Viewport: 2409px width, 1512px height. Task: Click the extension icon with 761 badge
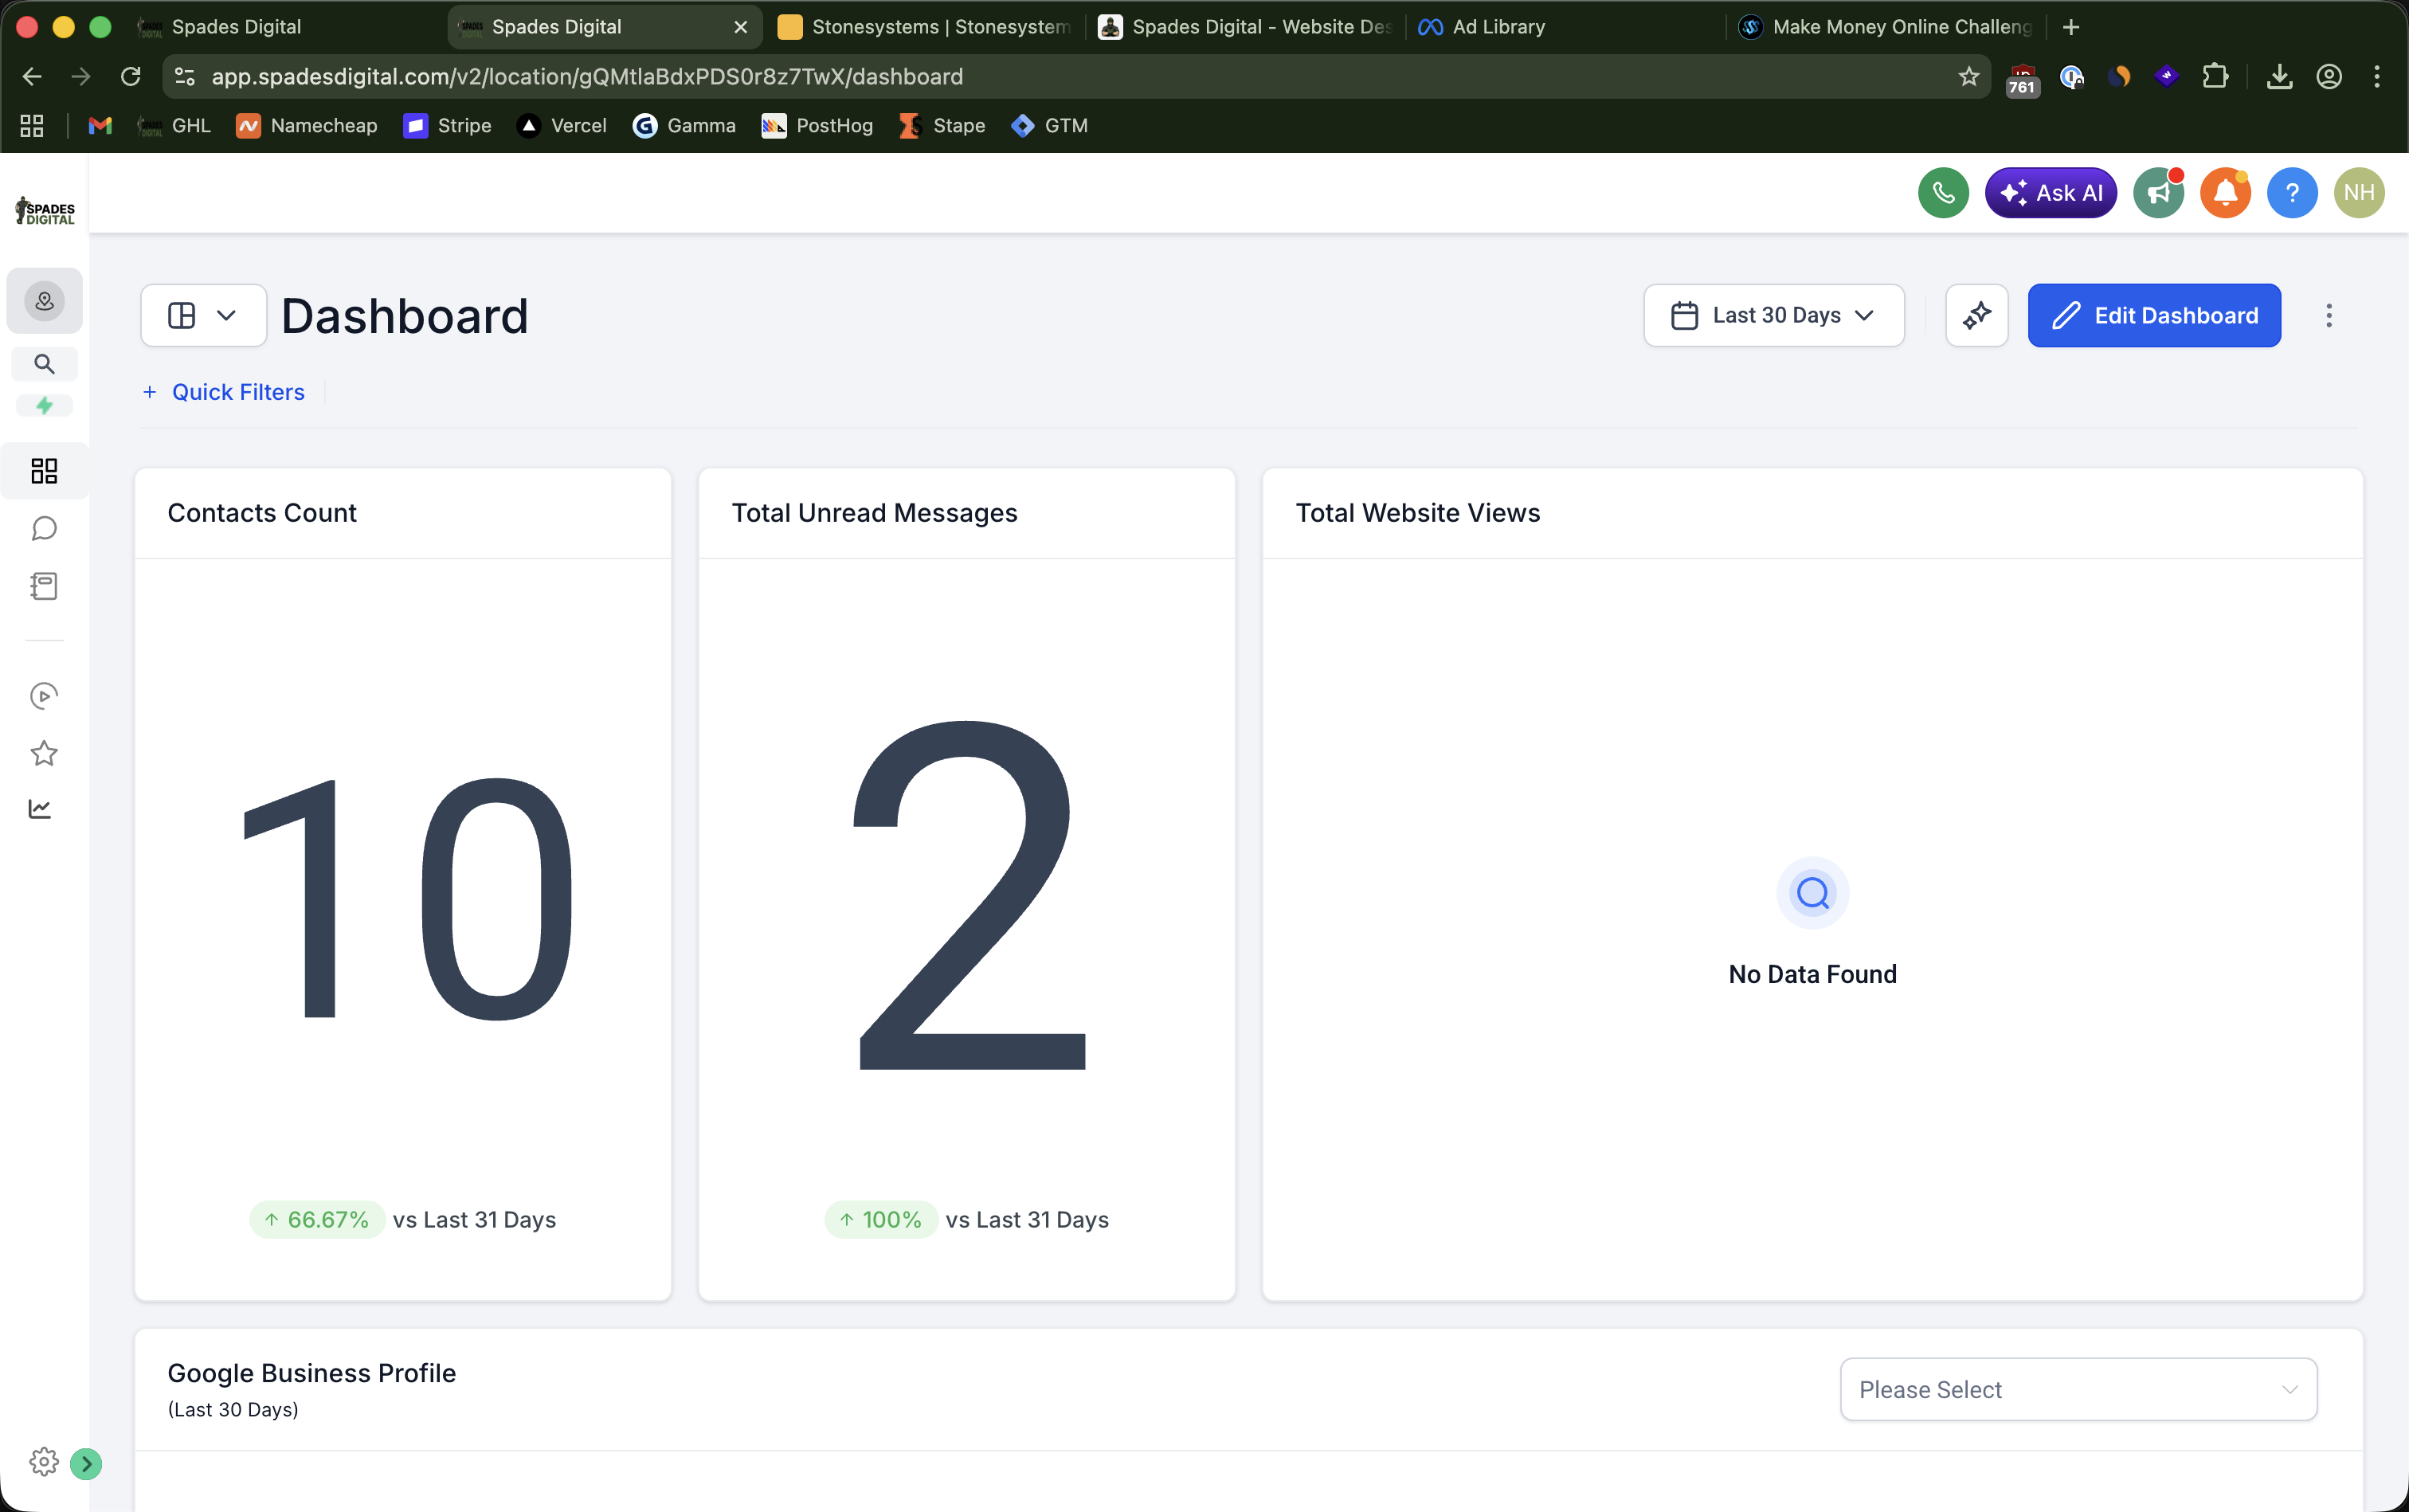coord(2022,79)
